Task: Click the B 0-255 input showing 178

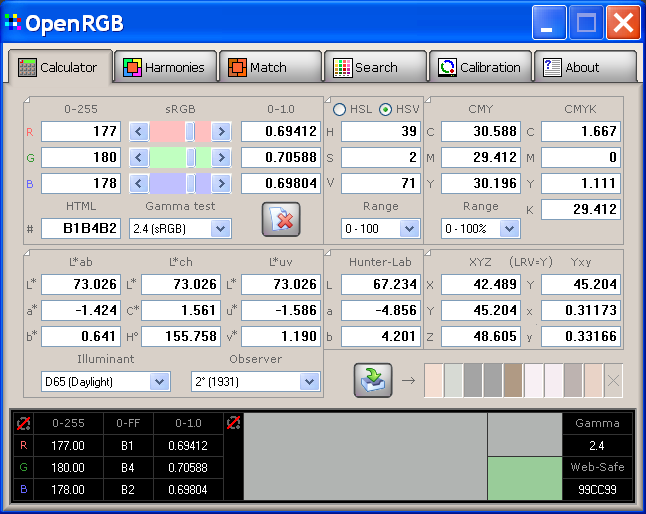Action: pos(81,183)
